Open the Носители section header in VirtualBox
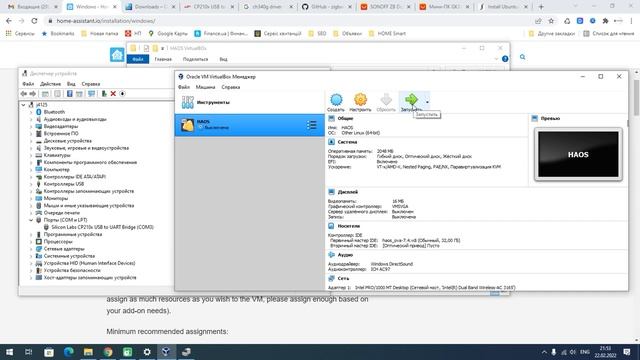 coord(349,226)
